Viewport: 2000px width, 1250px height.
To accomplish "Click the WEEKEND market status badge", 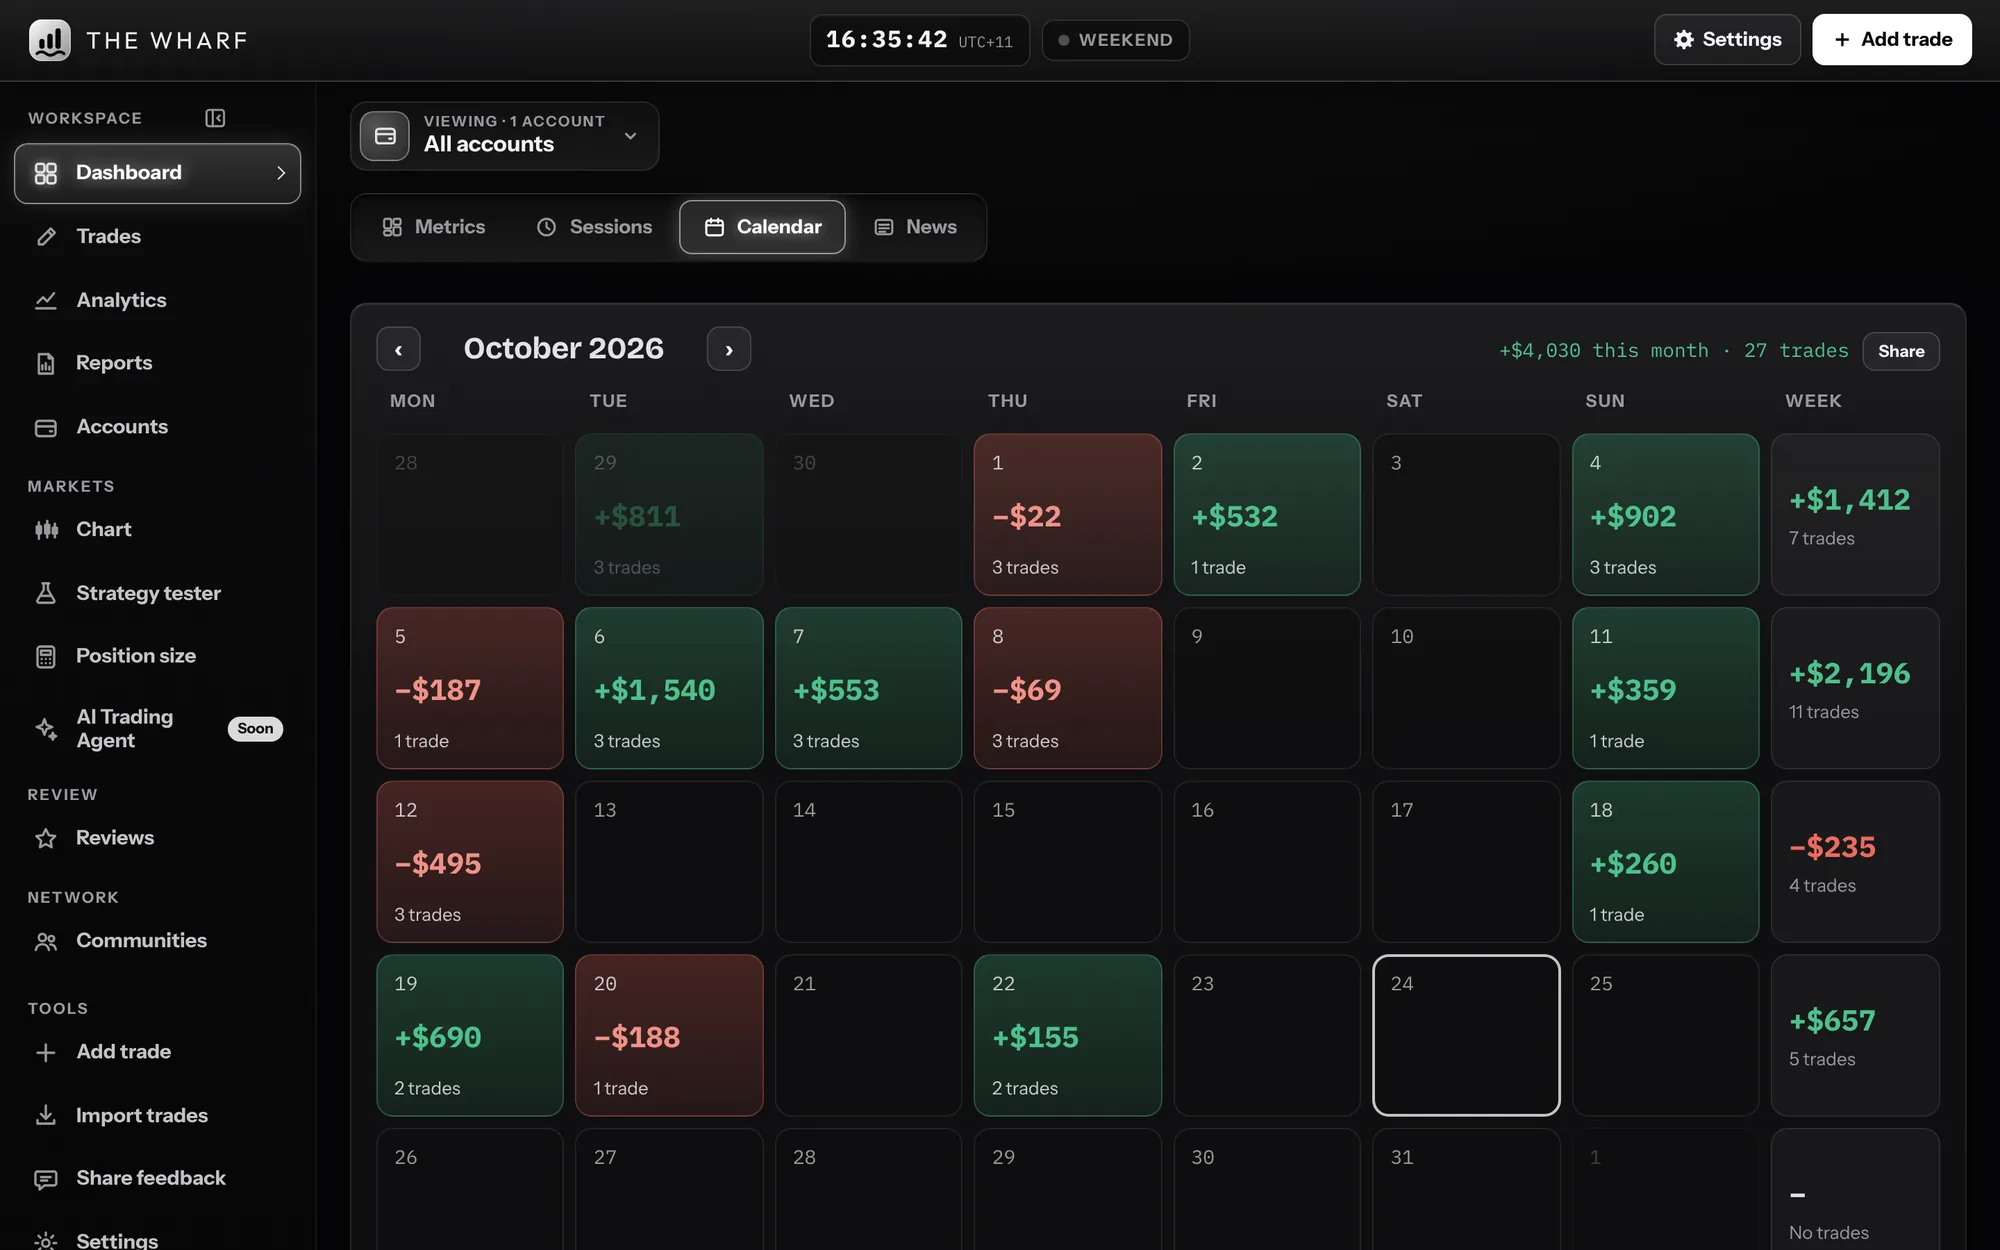I will tap(1116, 40).
